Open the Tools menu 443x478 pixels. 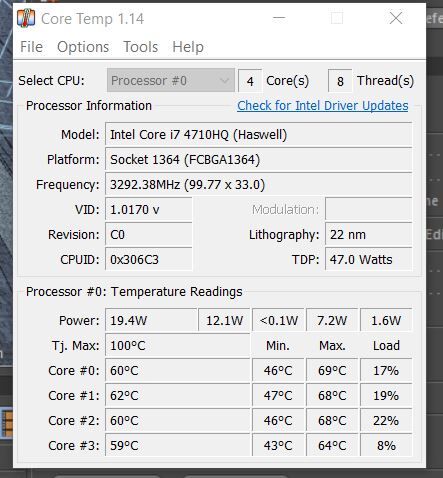pyautogui.click(x=141, y=47)
